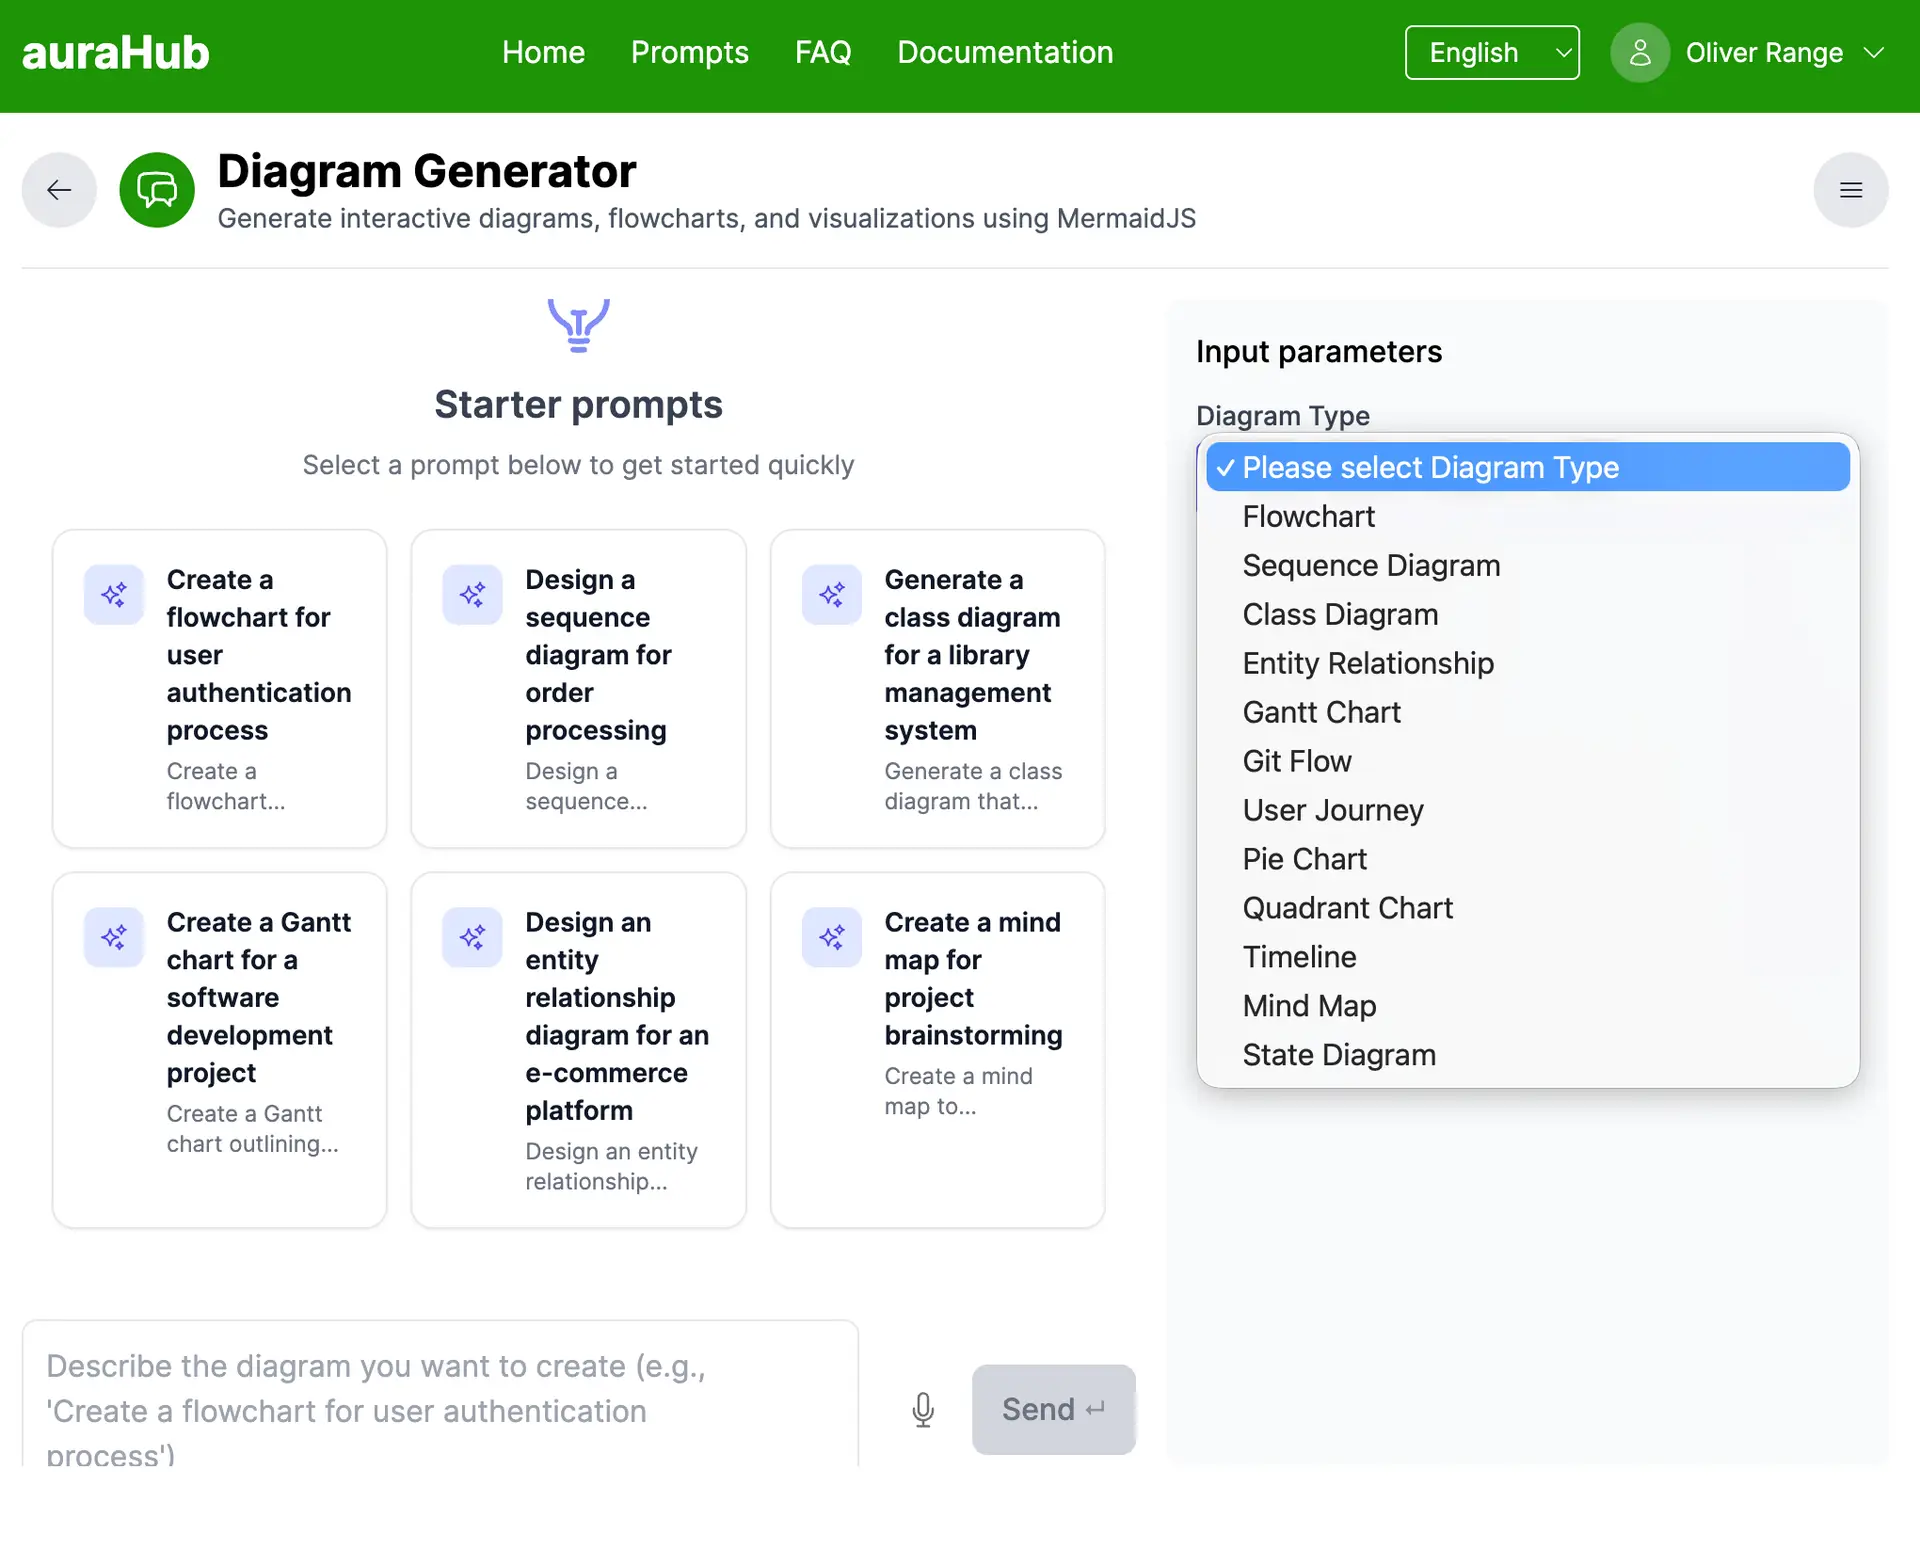This screenshot has width=1920, height=1547.
Task: Click the microphone icon for voice input
Action: 922,1409
